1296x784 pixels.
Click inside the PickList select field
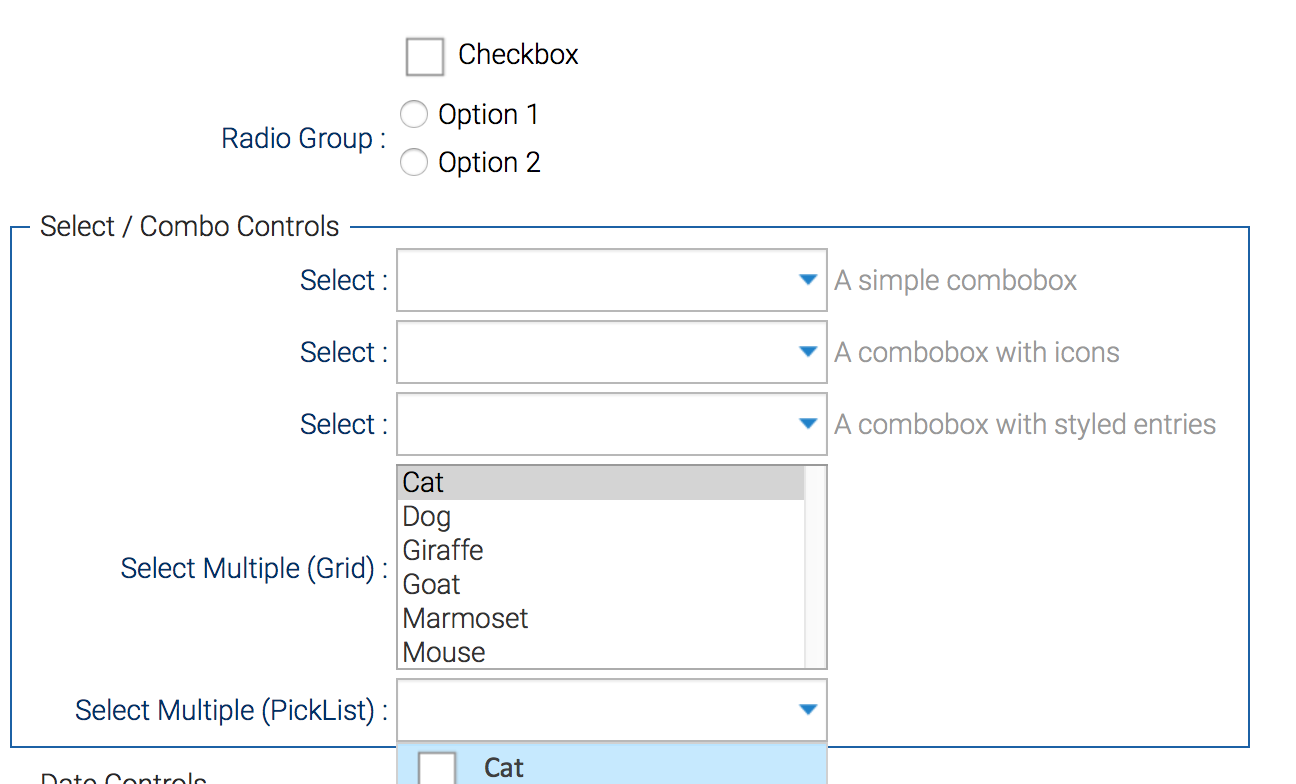click(x=595, y=711)
